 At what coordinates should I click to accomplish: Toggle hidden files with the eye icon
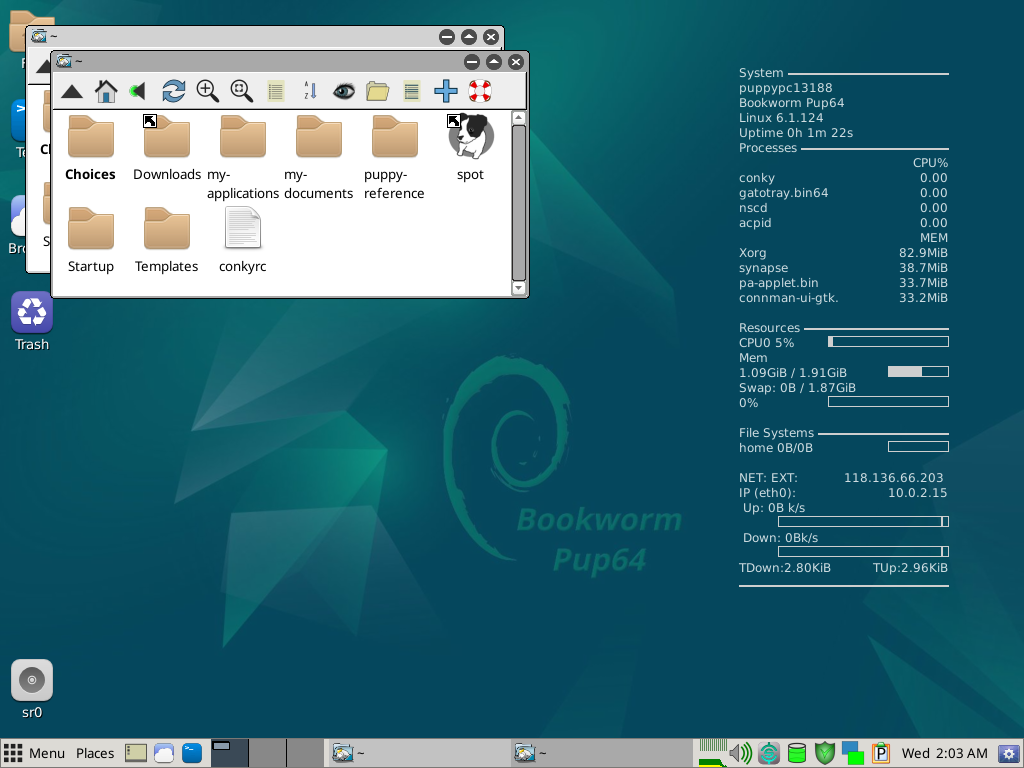click(x=344, y=91)
